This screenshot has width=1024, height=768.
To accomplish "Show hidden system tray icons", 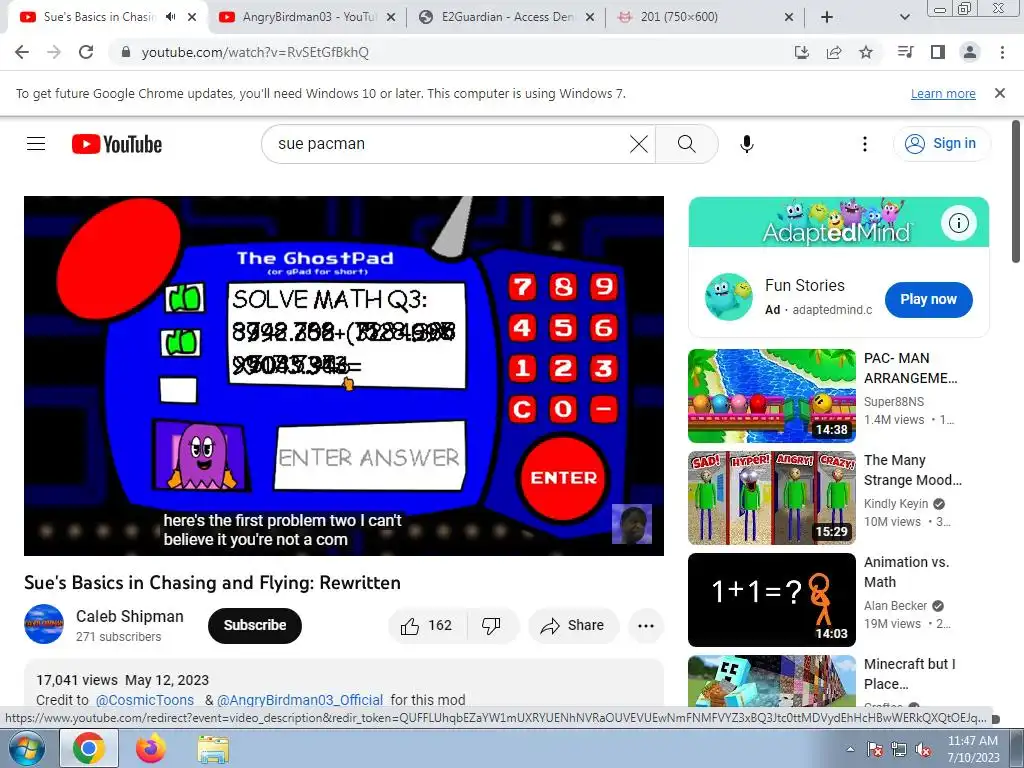I will 850,749.
